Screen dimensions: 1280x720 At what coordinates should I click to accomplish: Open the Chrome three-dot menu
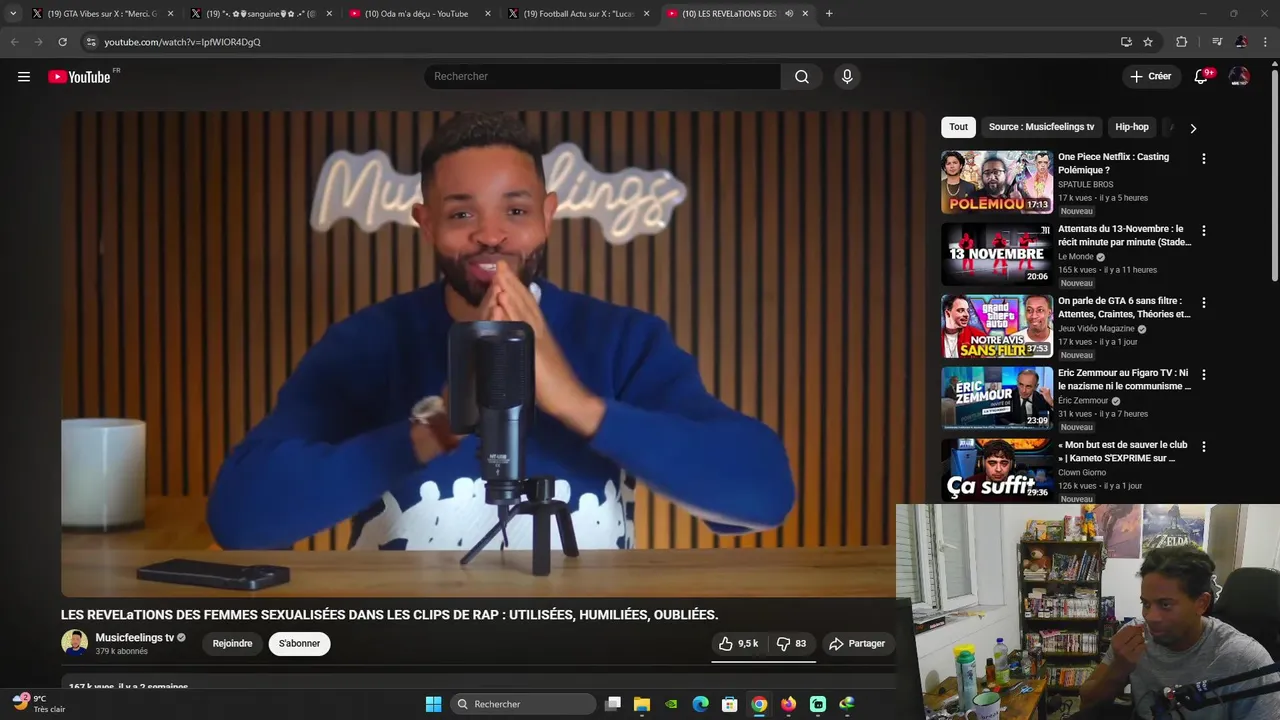click(x=1266, y=42)
